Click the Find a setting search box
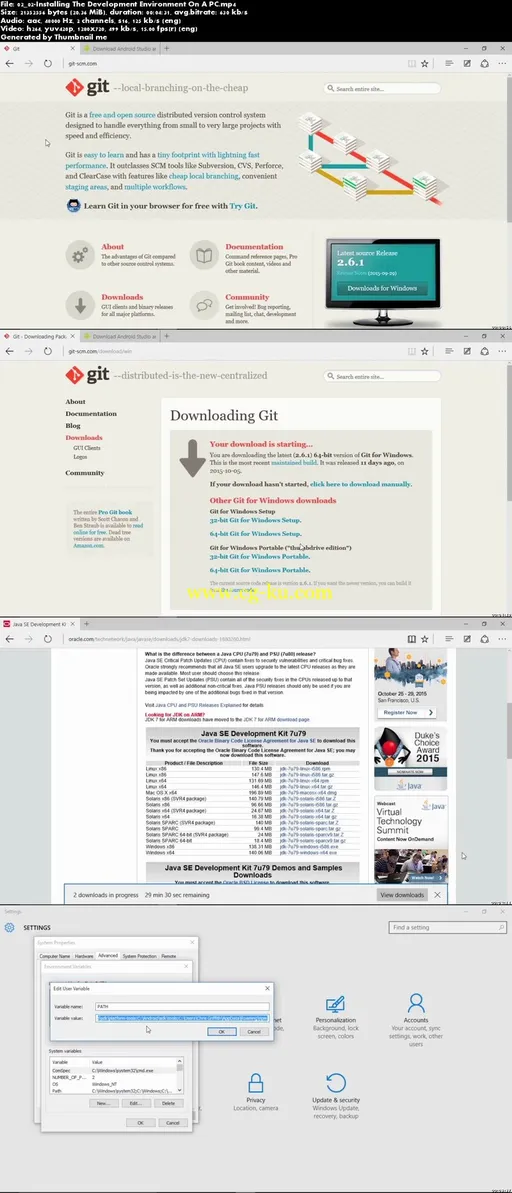Image resolution: width=512 pixels, height=1193 pixels. (x=448, y=927)
